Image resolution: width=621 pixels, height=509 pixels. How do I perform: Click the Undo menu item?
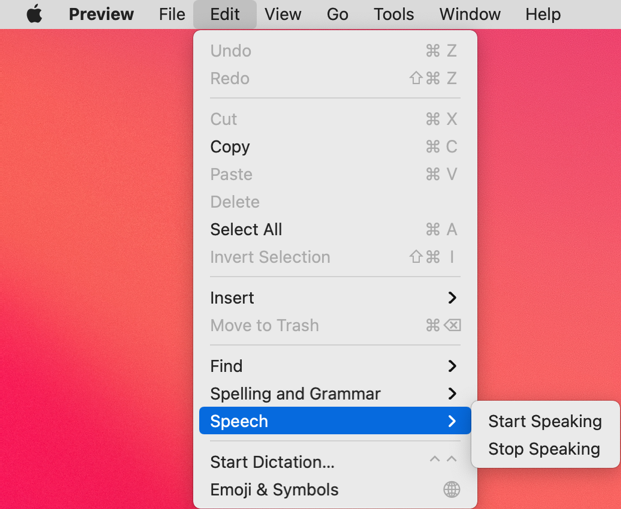(335, 51)
